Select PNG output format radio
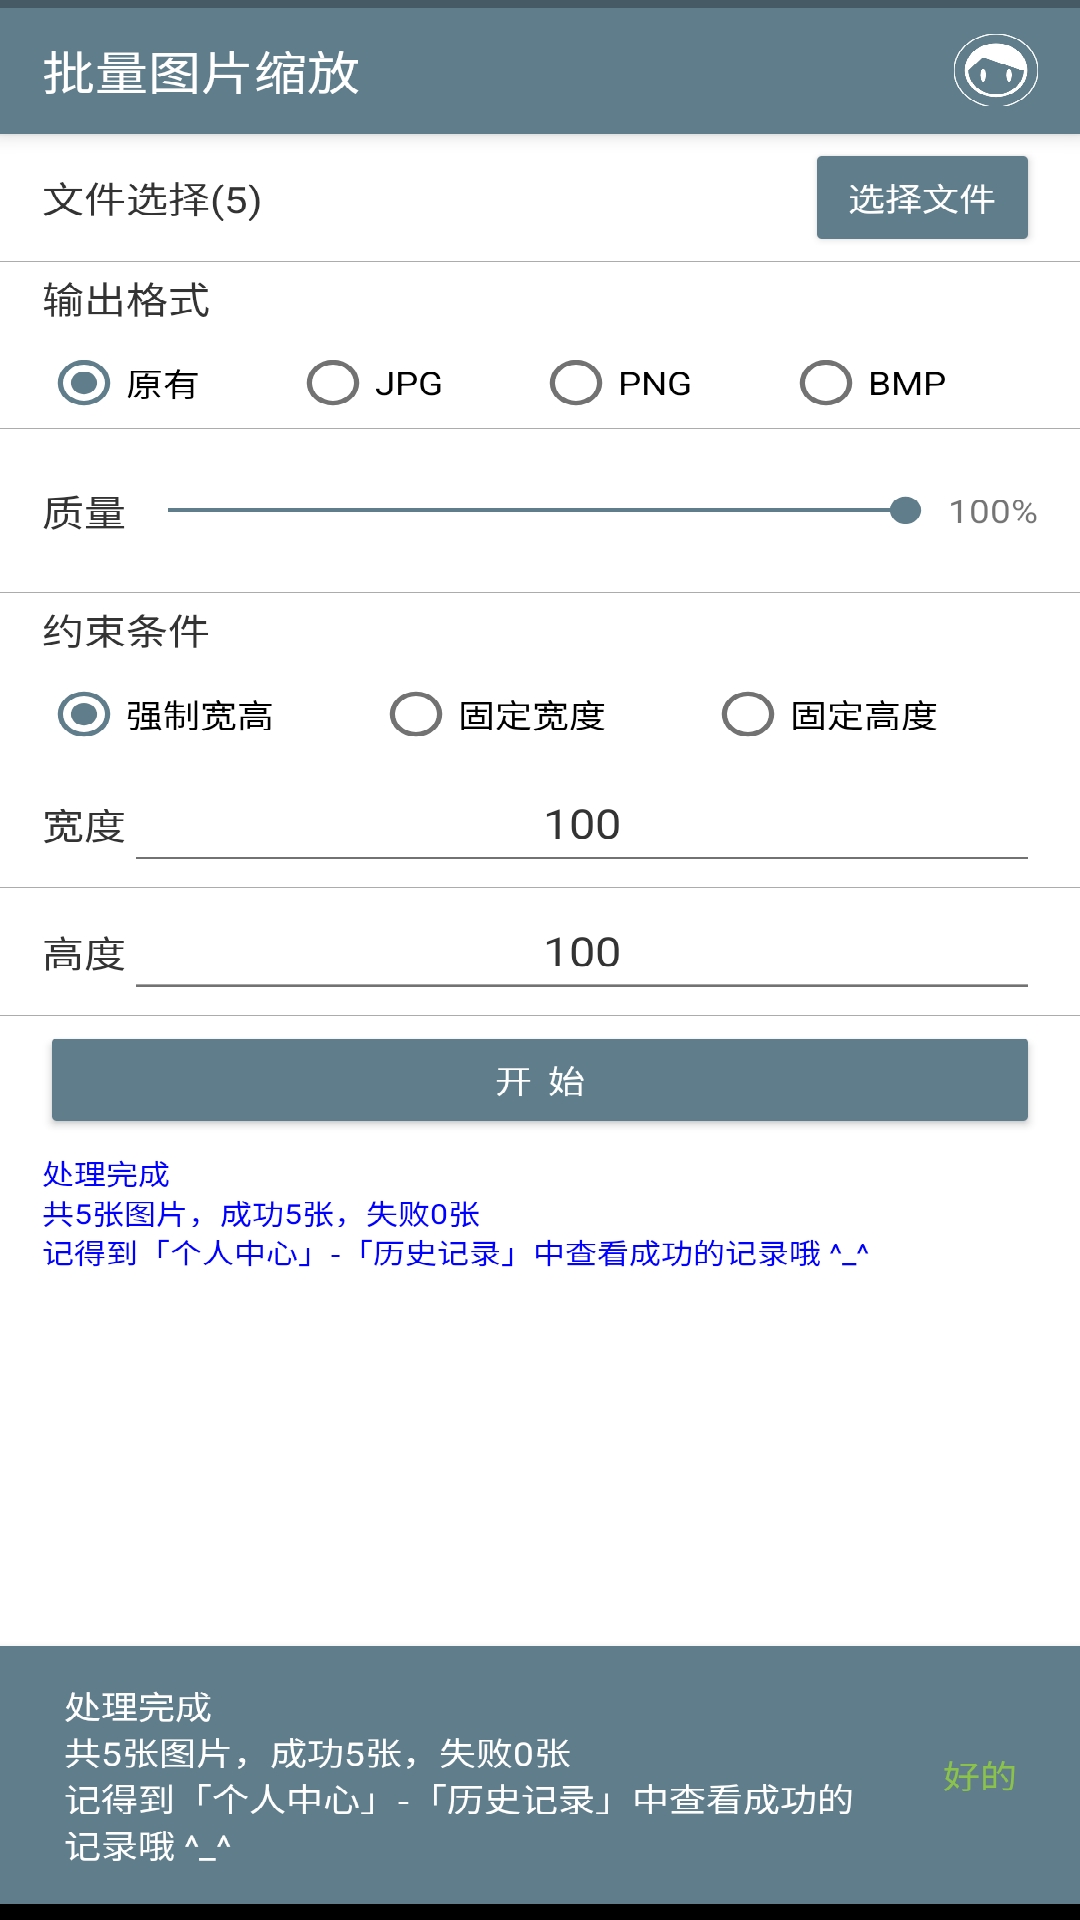Viewport: 1080px width, 1920px height. (x=576, y=383)
